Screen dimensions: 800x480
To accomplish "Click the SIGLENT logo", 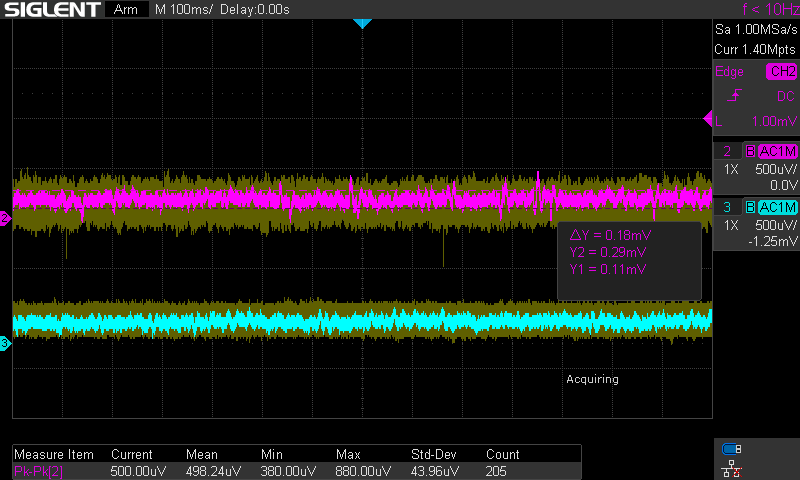I will [x=51, y=10].
